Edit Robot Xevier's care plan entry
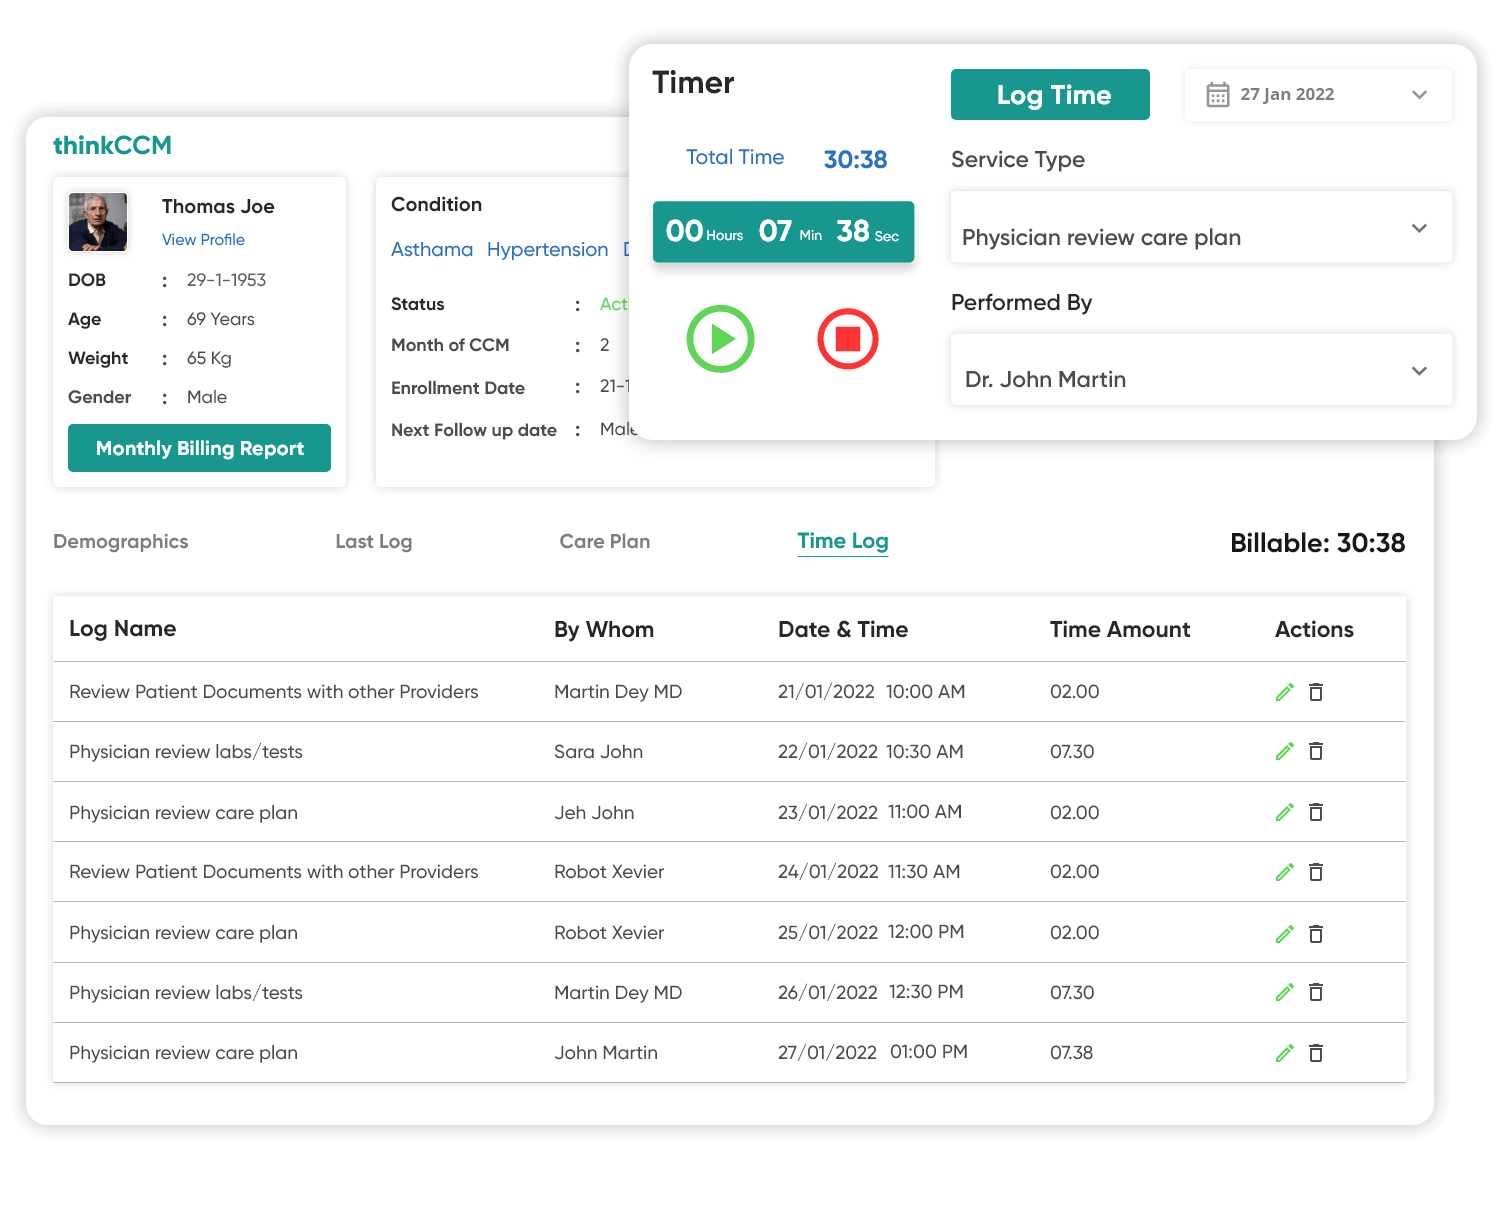This screenshot has width=1500, height=1220. click(x=1284, y=932)
